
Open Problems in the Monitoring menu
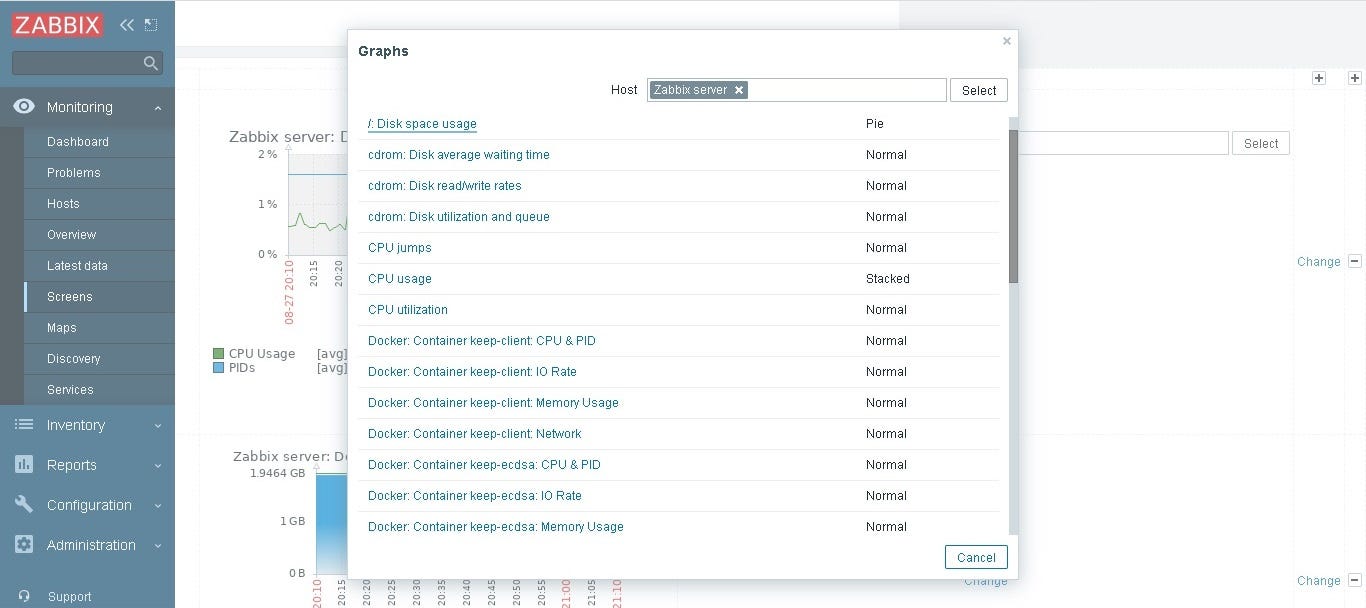74,173
